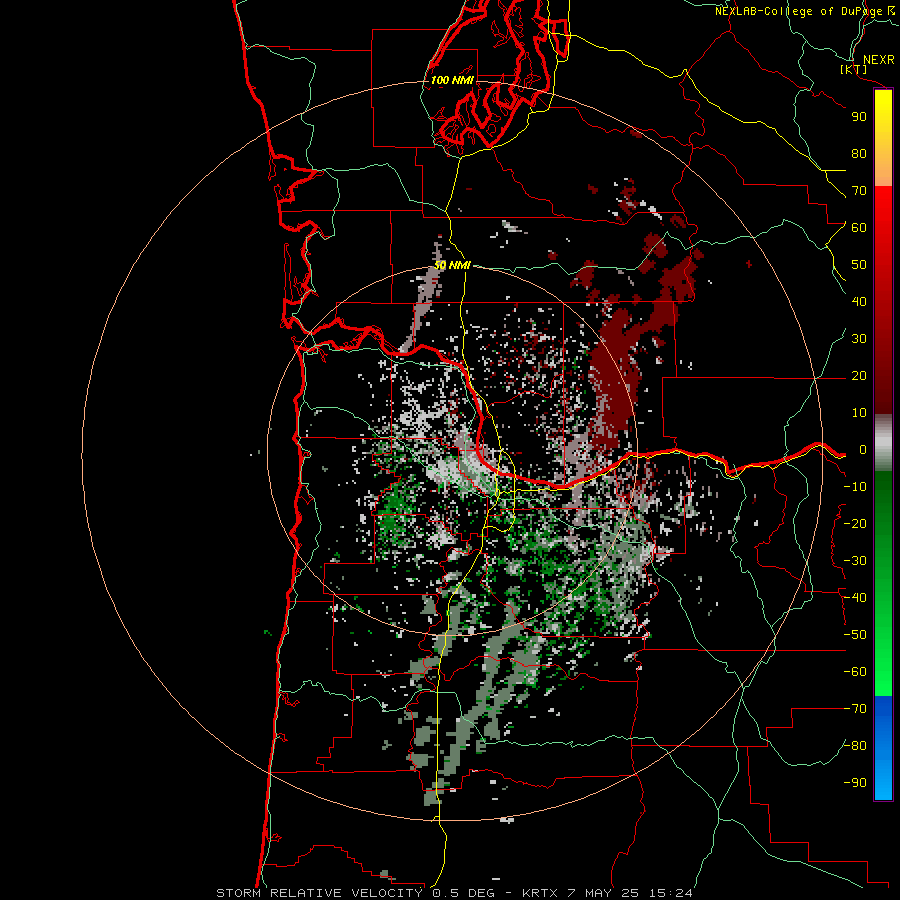
Task: Click the 20 value on the velocity scale
Action: [859, 375]
